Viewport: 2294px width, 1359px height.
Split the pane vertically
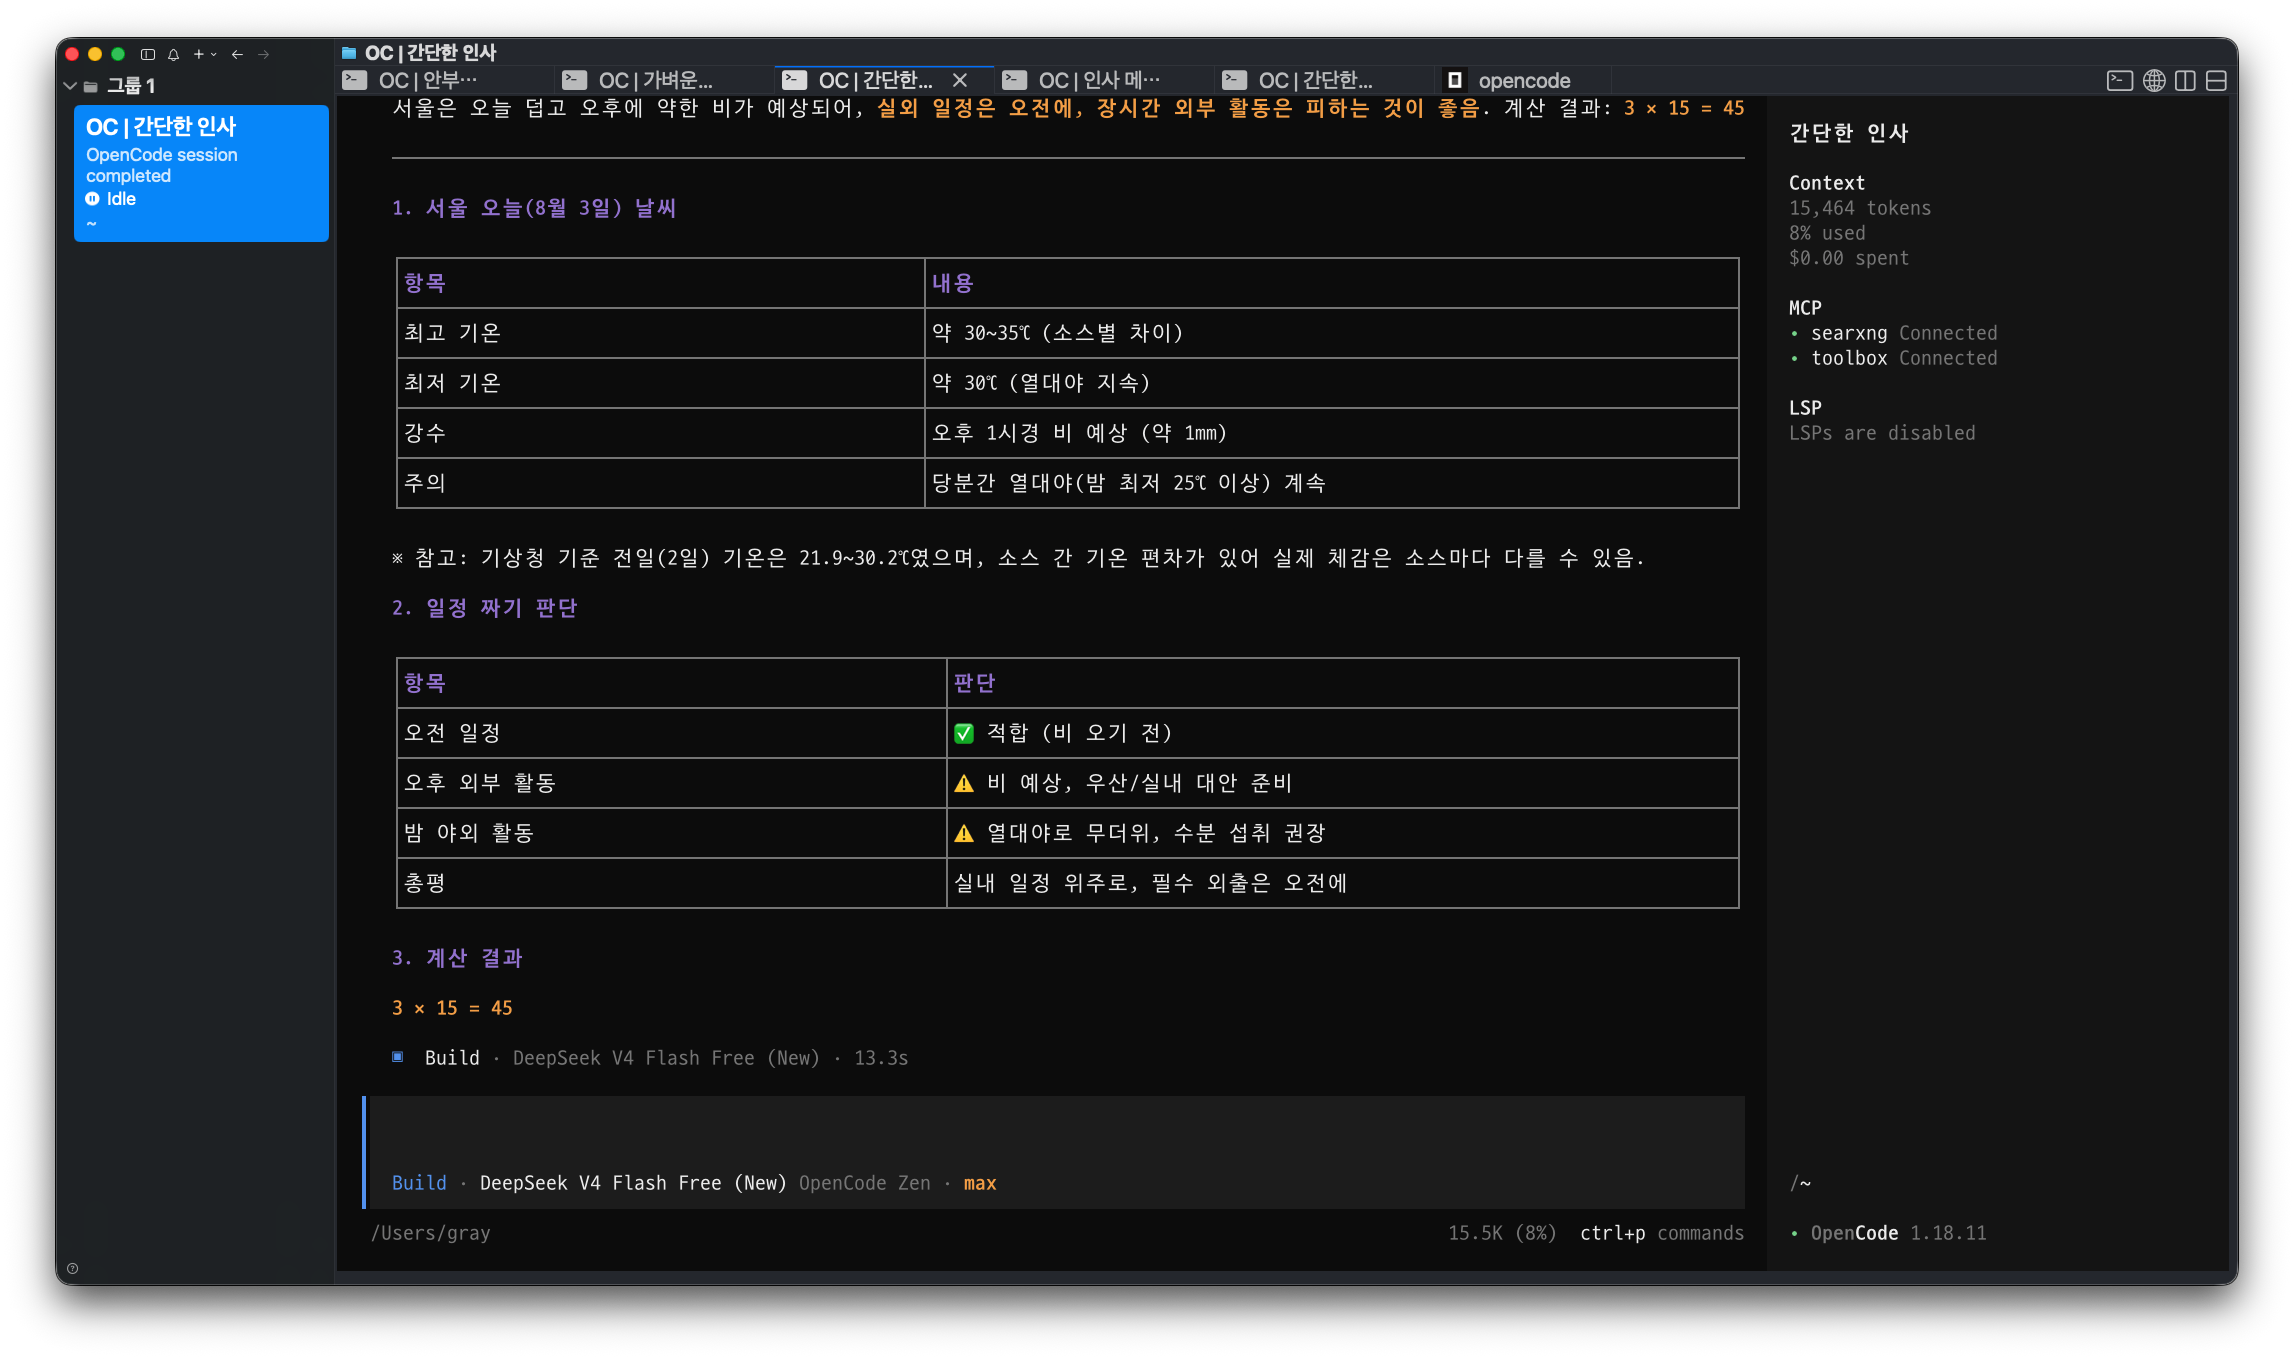tap(2186, 80)
